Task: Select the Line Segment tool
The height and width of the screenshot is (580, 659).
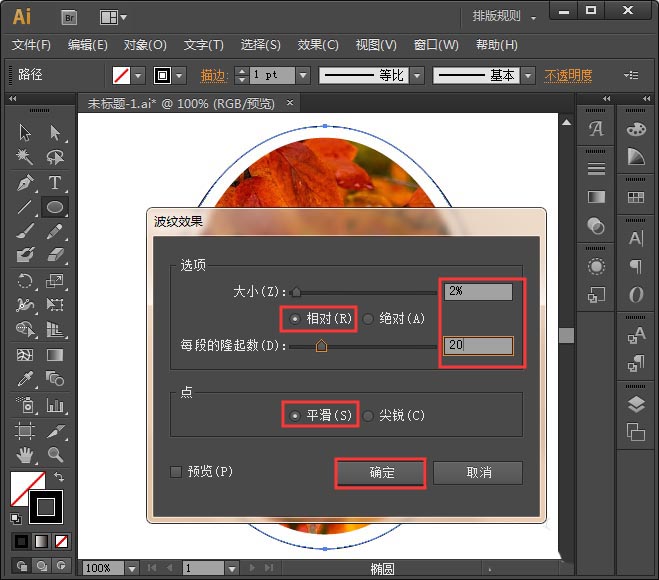Action: 24,207
